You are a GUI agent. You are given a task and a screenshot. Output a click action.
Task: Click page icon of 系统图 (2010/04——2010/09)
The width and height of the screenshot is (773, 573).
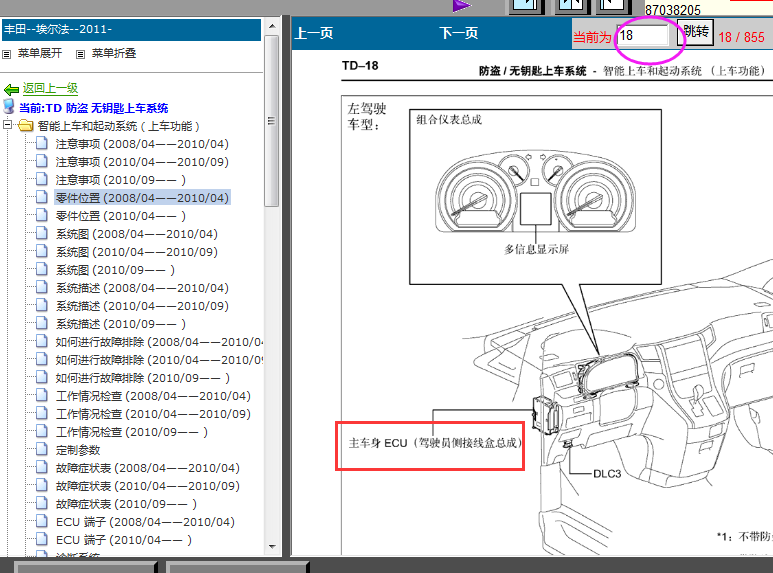pos(42,251)
